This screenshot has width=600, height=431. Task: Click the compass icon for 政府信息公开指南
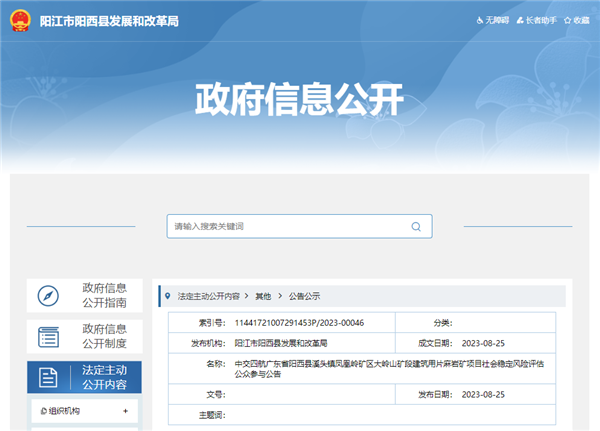(x=48, y=296)
